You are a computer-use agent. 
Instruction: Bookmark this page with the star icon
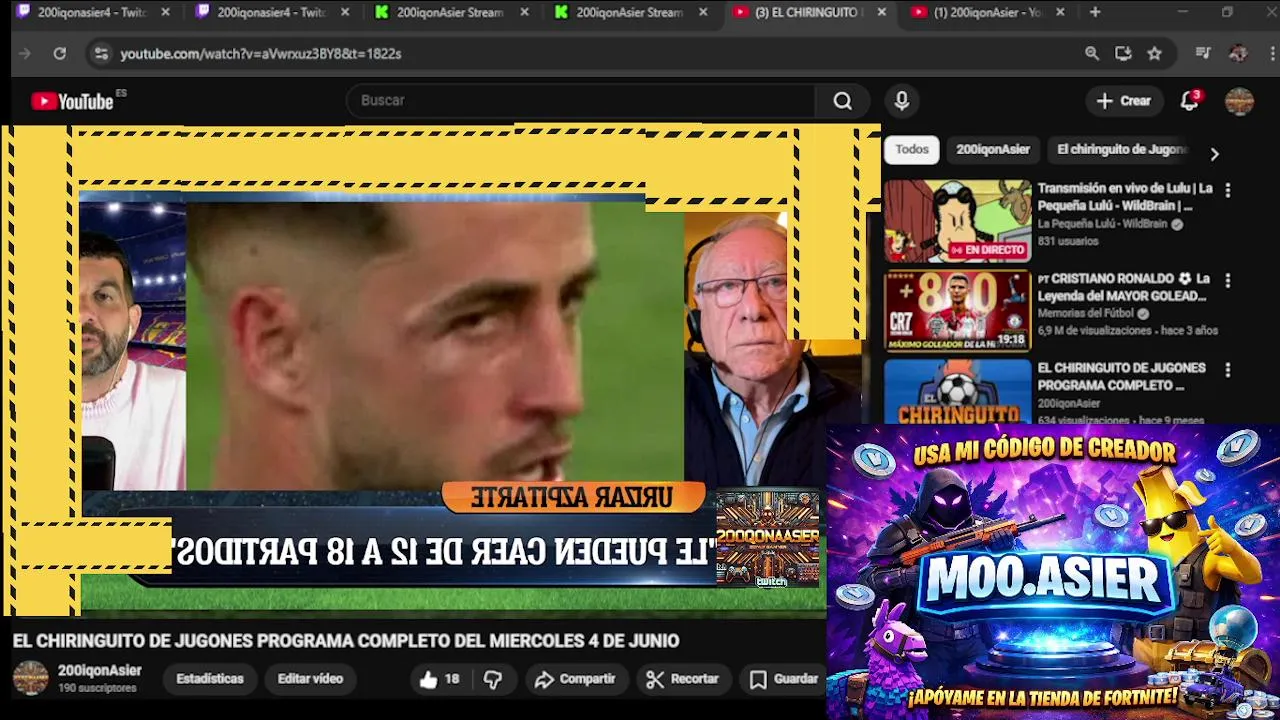pos(1155,54)
